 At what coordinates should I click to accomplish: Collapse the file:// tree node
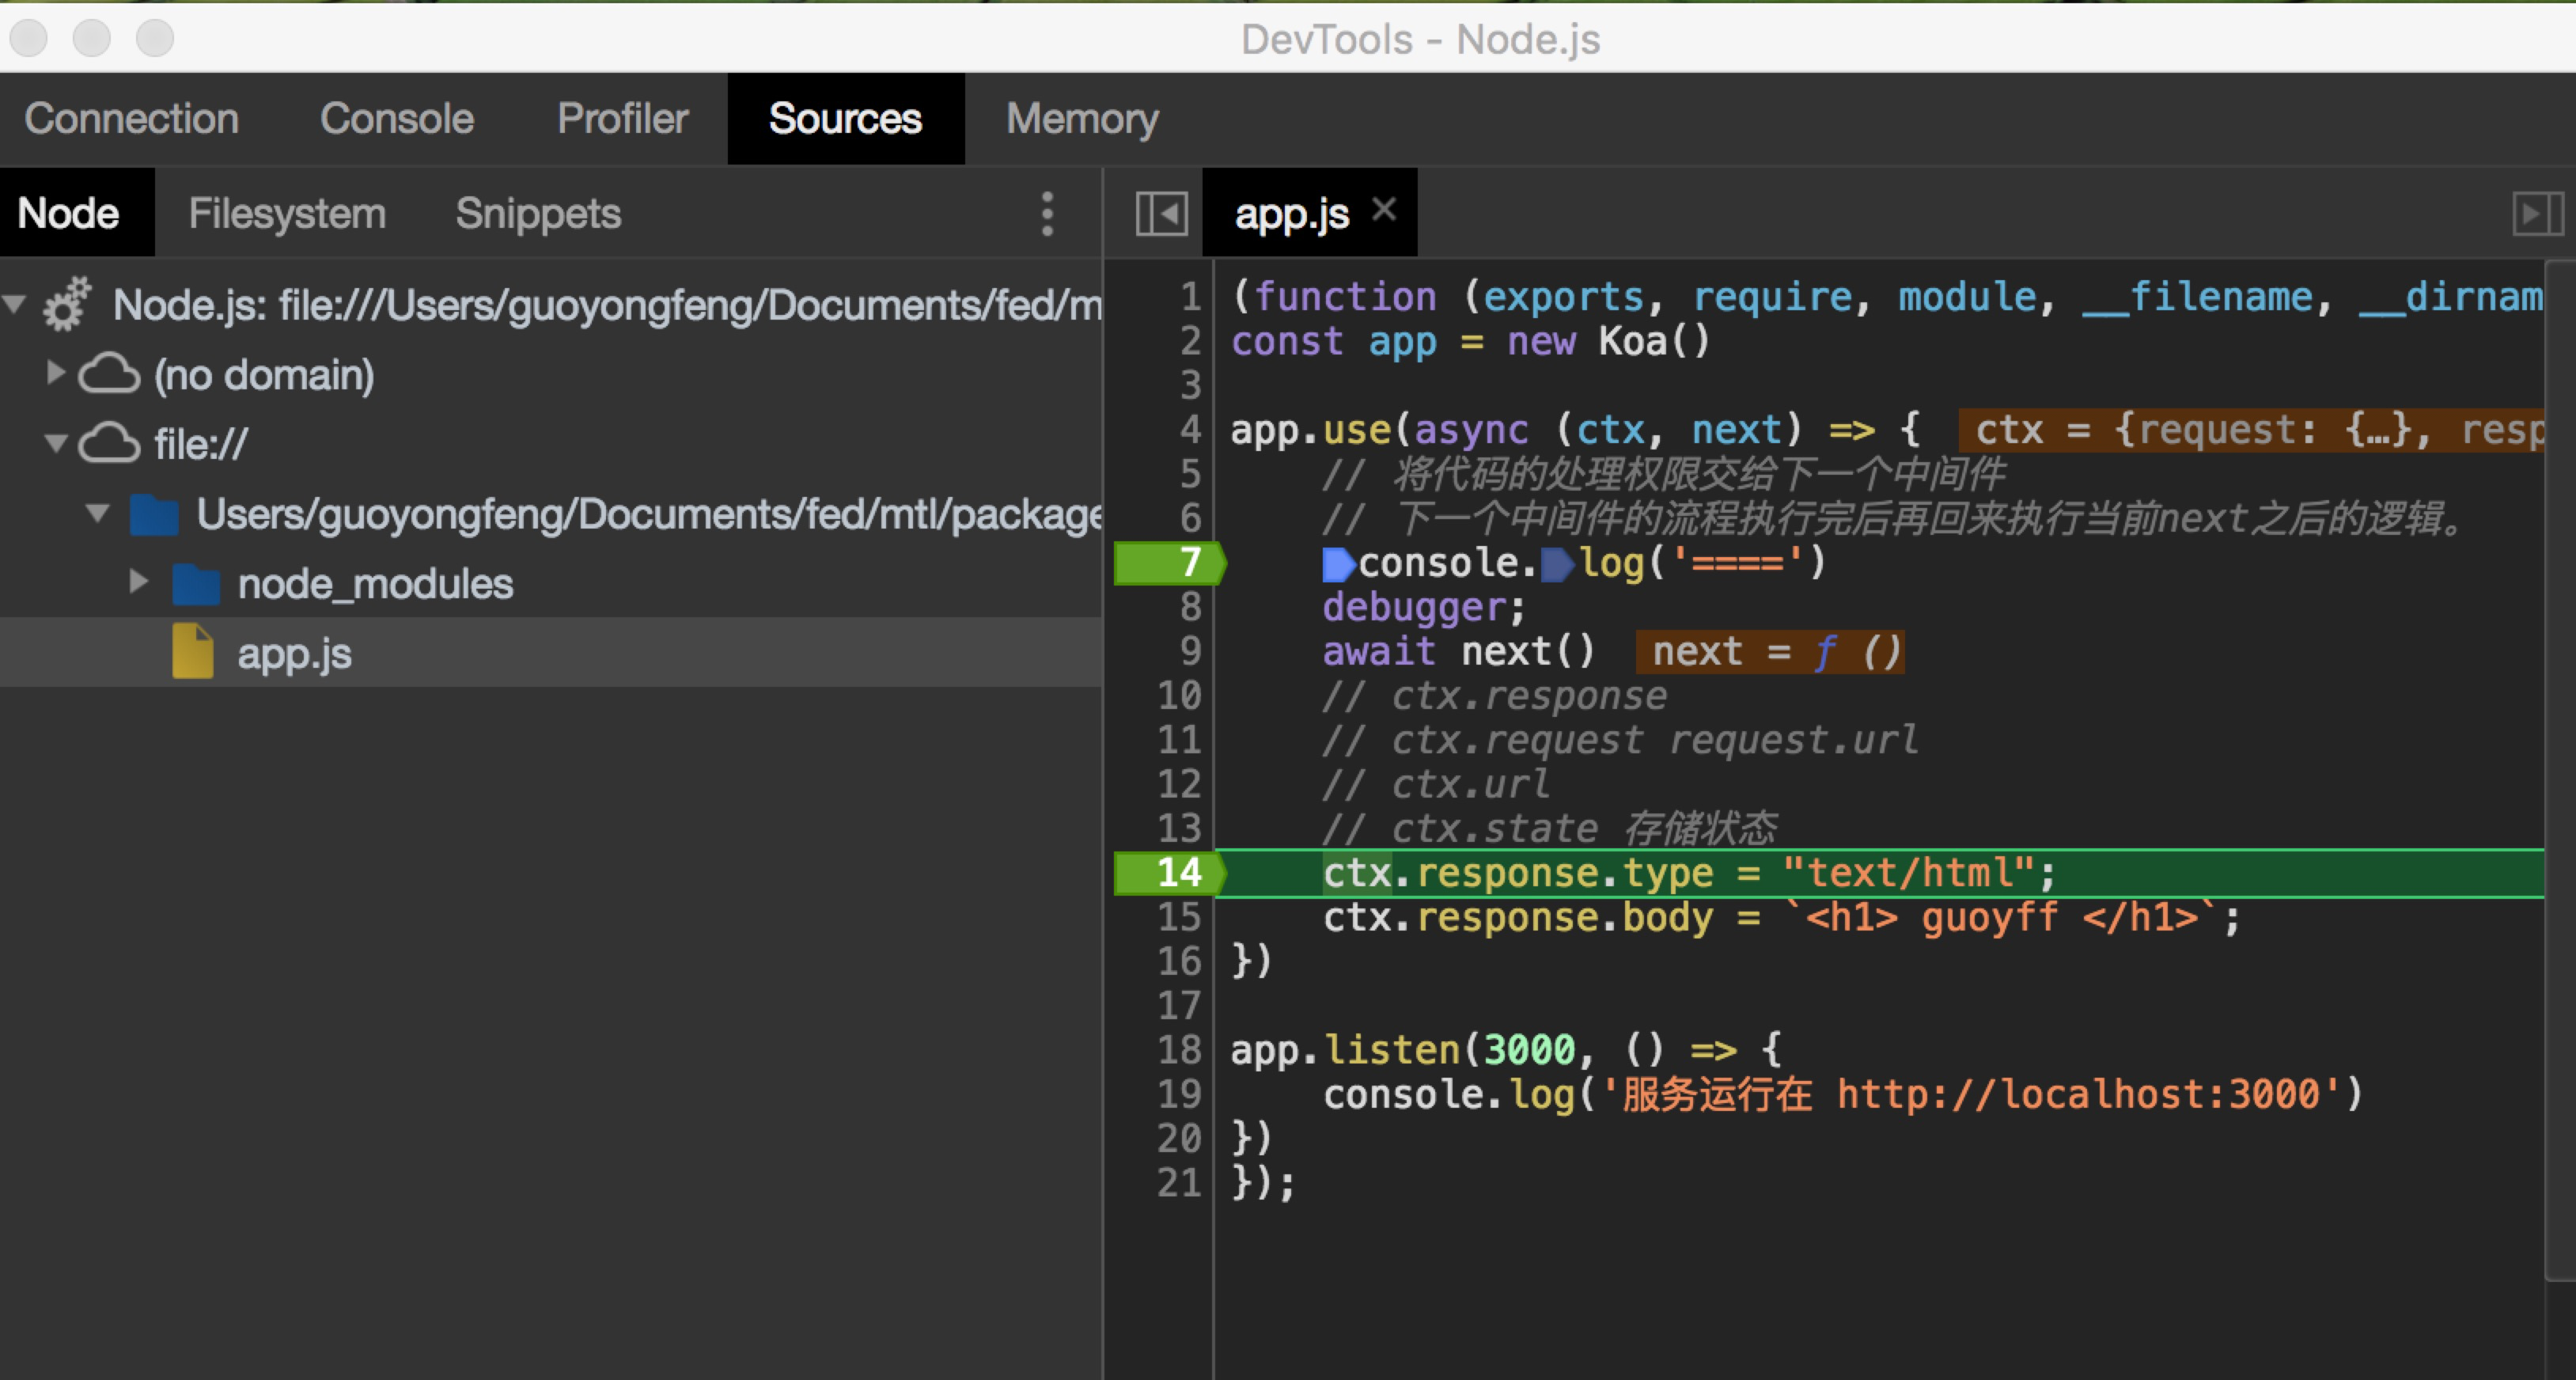coord(56,443)
